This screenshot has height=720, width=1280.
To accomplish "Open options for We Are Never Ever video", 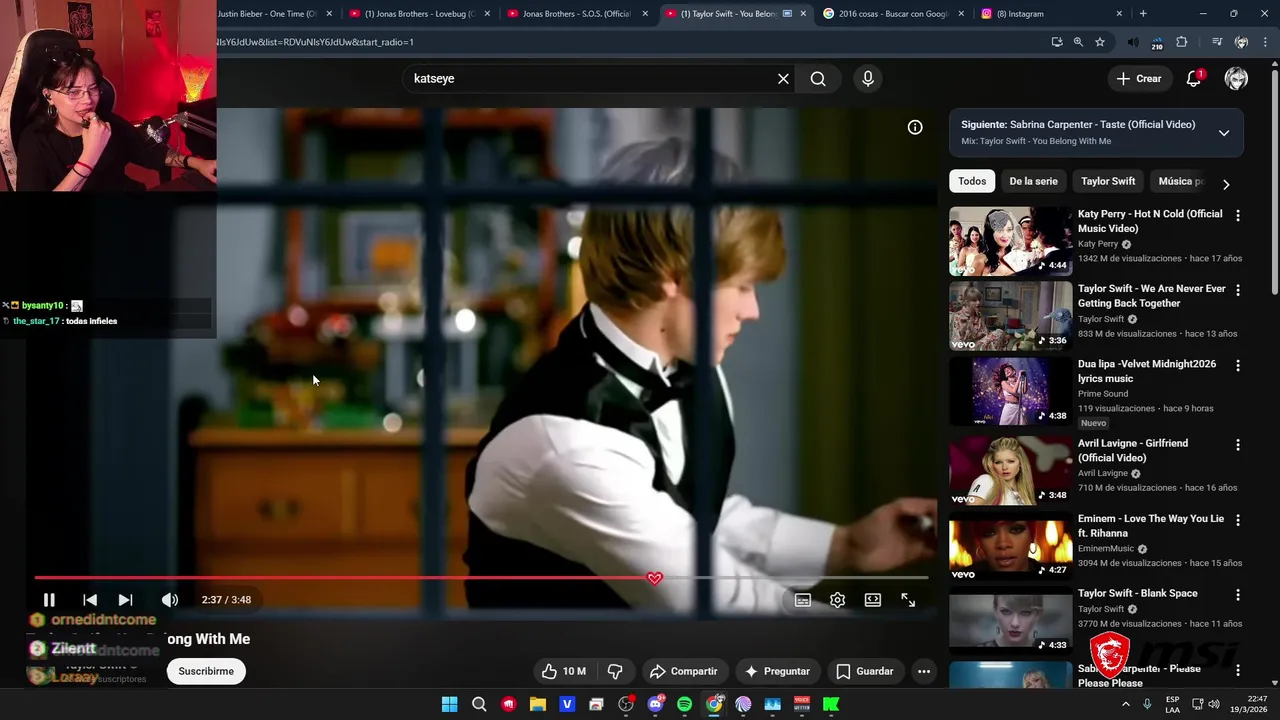I will (1238, 290).
